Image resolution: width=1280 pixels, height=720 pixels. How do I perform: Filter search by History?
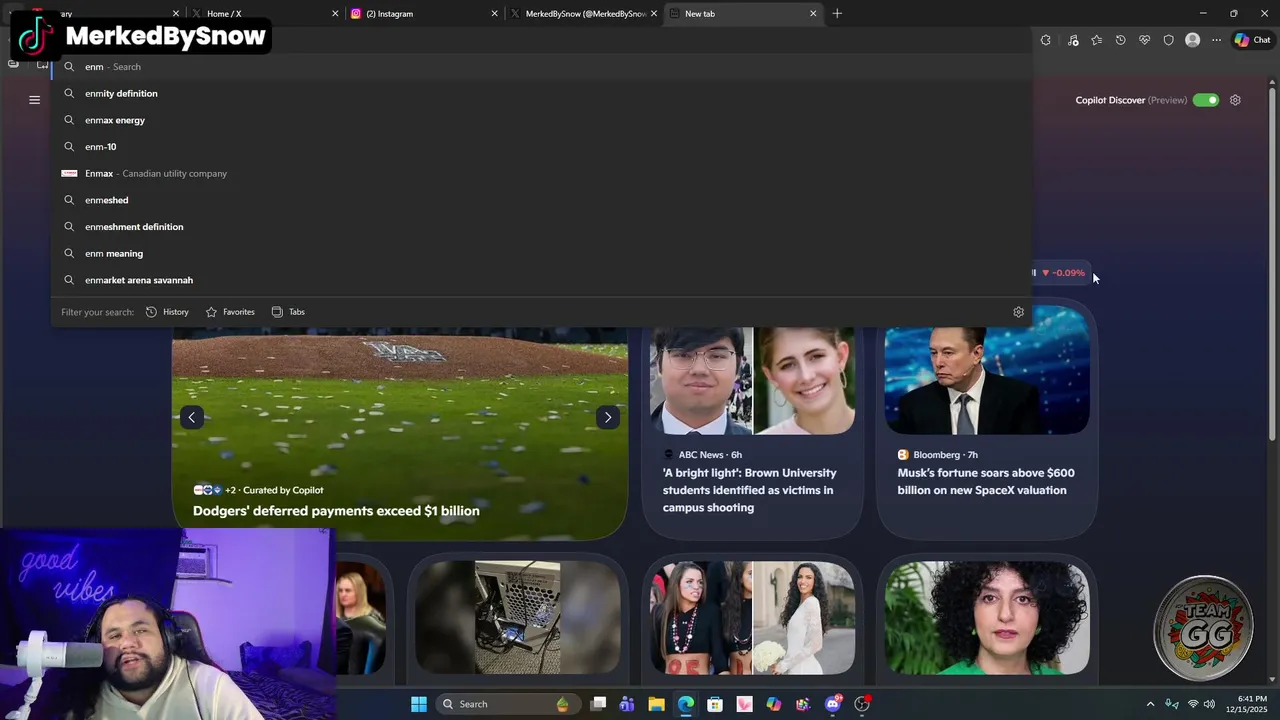coord(167,312)
